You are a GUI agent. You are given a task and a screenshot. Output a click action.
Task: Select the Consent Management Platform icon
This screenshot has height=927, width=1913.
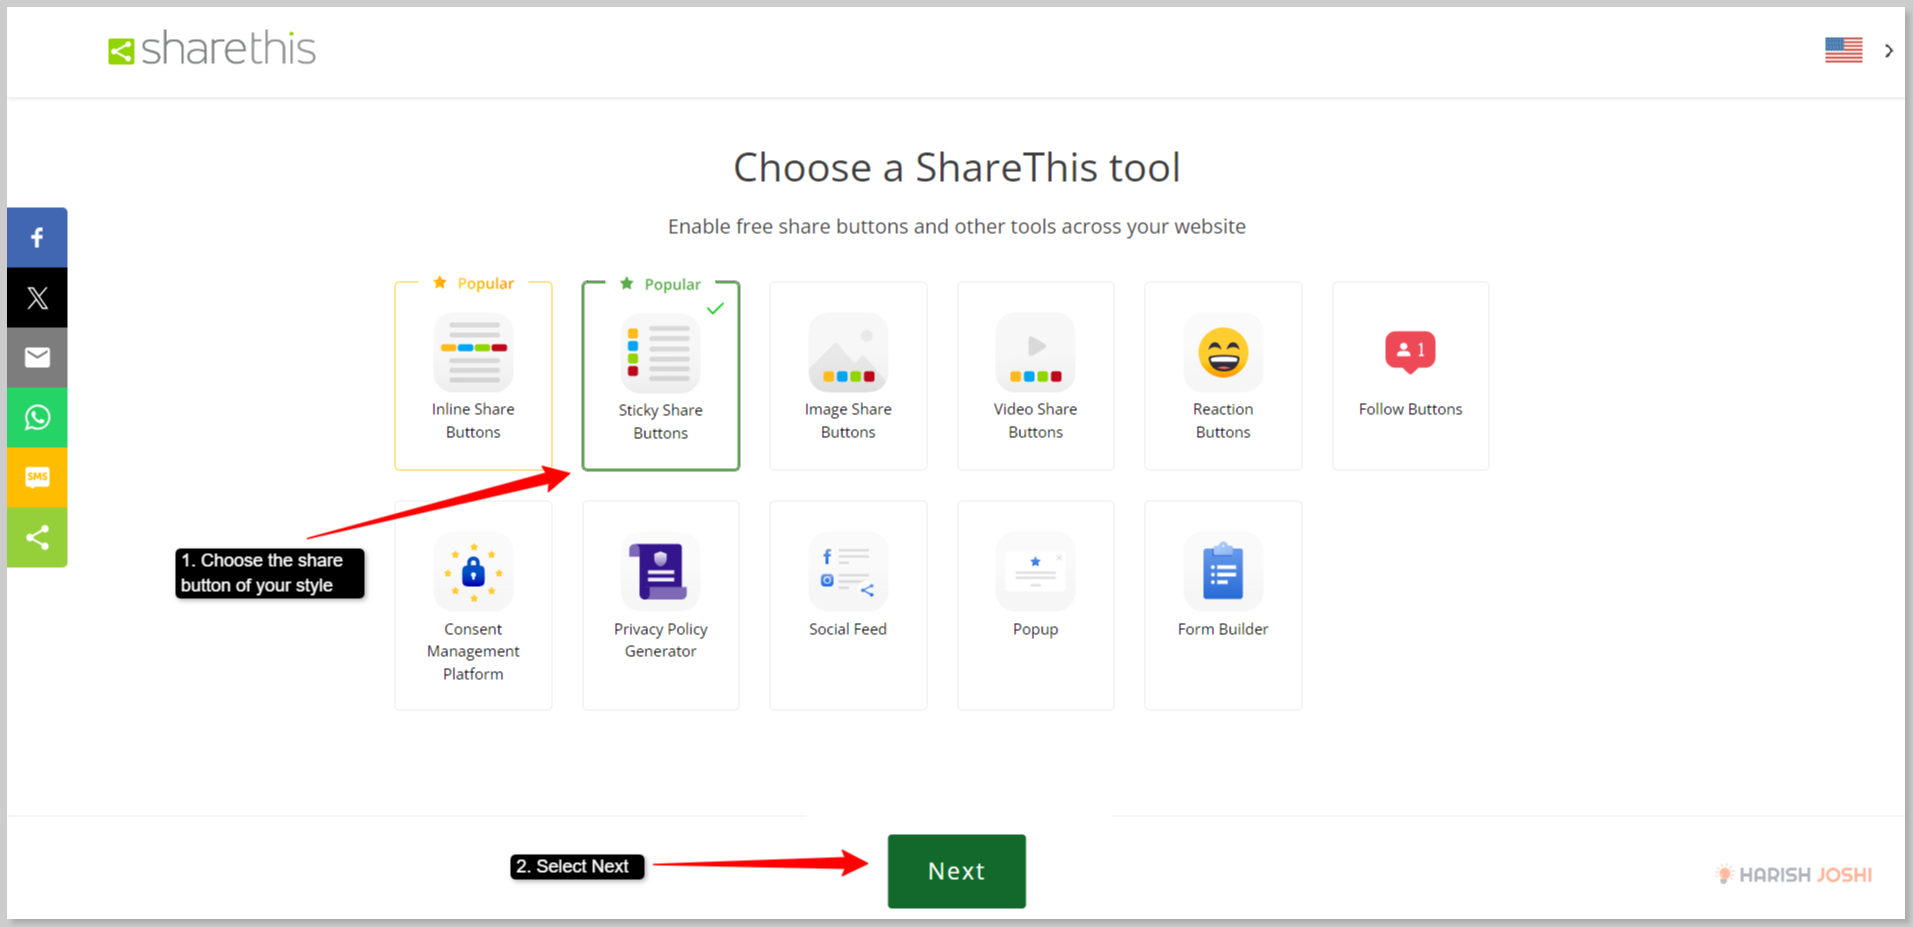(x=473, y=572)
